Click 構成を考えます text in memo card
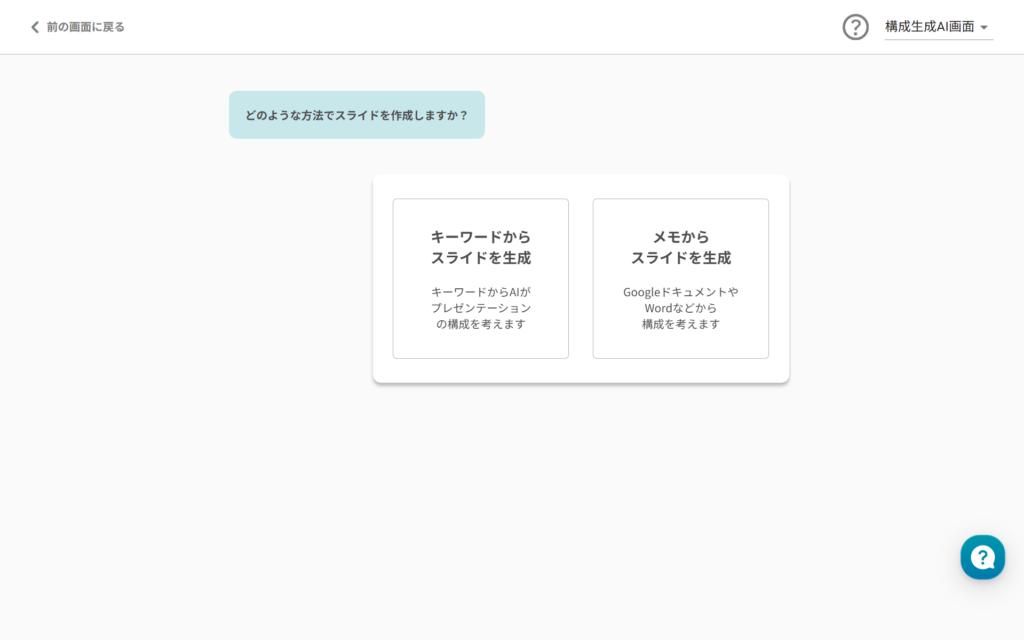Viewport: 1024px width, 640px height. pyautogui.click(x=680, y=324)
